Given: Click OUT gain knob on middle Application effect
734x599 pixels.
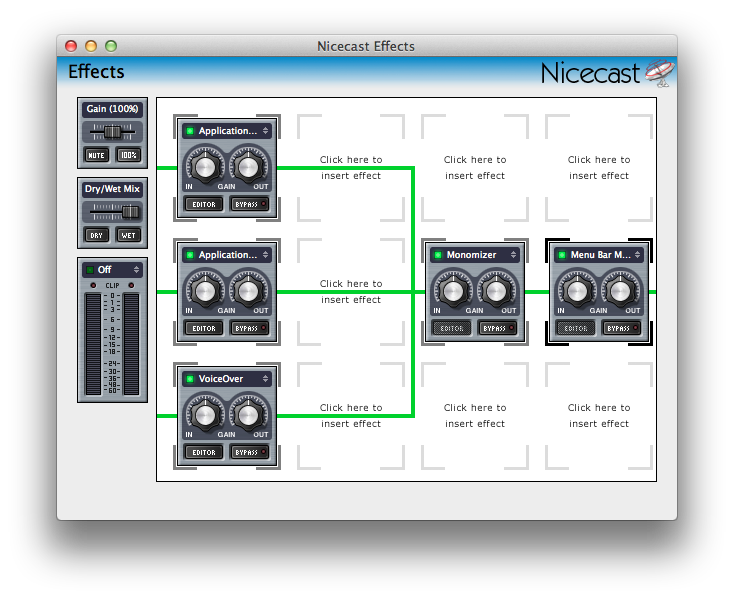Looking at the screenshot, I should [248, 291].
